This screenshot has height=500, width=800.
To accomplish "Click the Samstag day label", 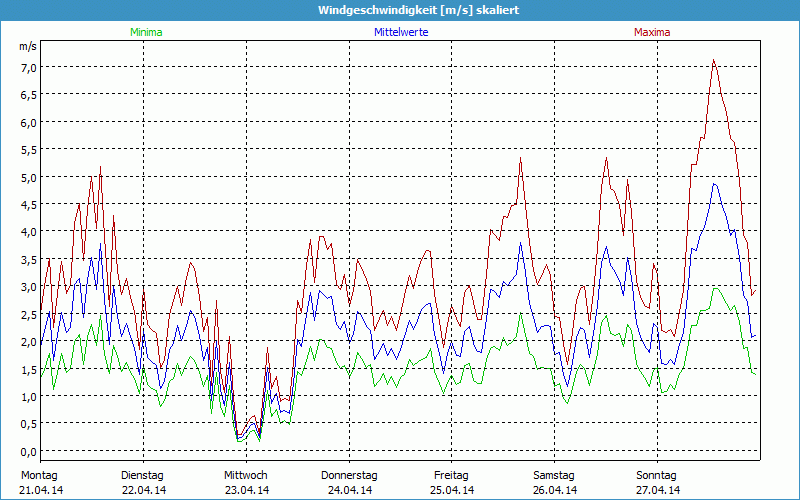I will (554, 476).
